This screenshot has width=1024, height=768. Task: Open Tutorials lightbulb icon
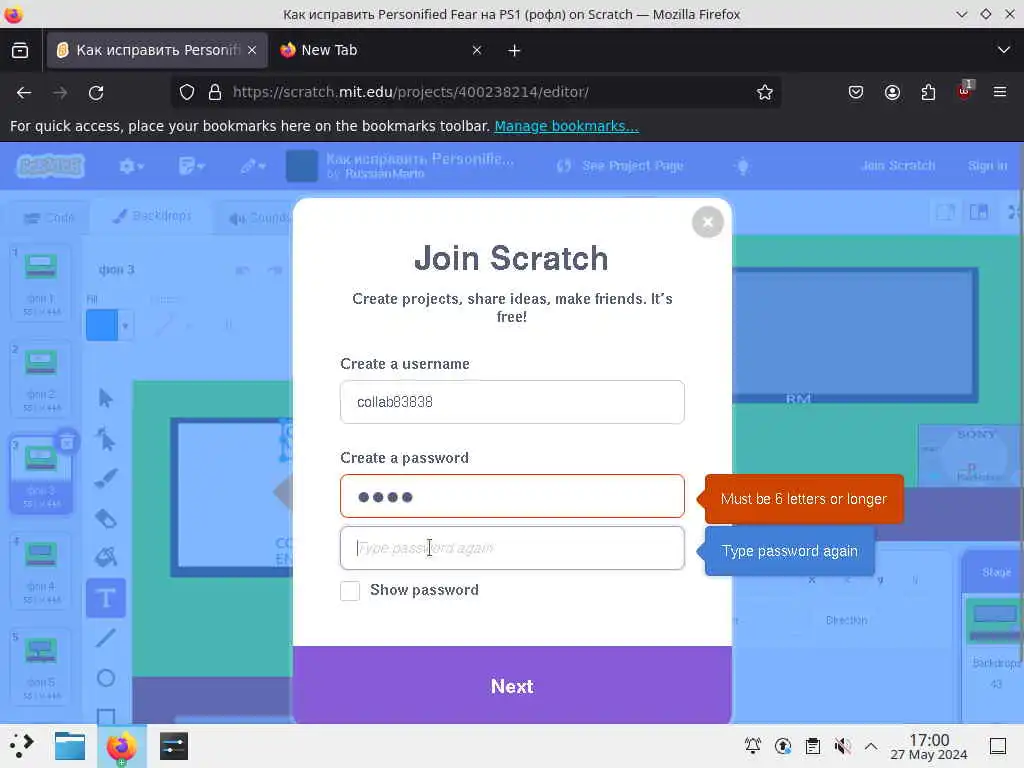(x=743, y=166)
